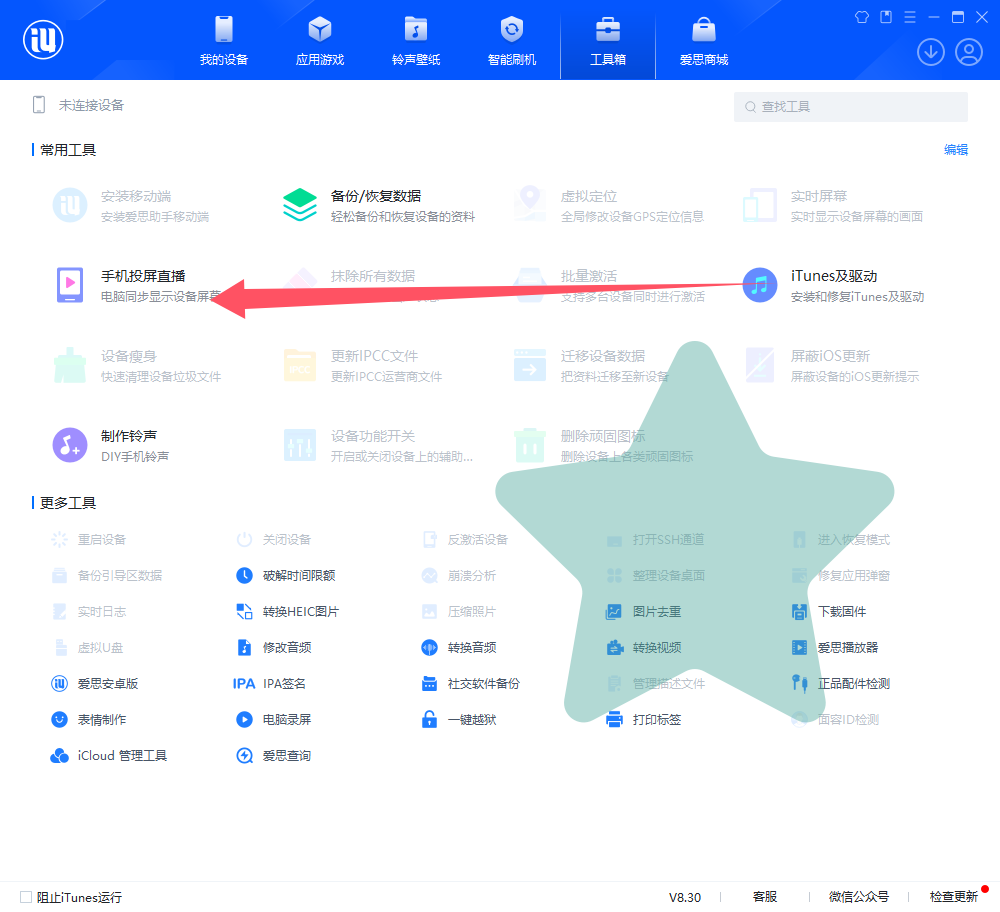Open the iCloud 管理工具
1000x912 pixels.
tap(108, 756)
